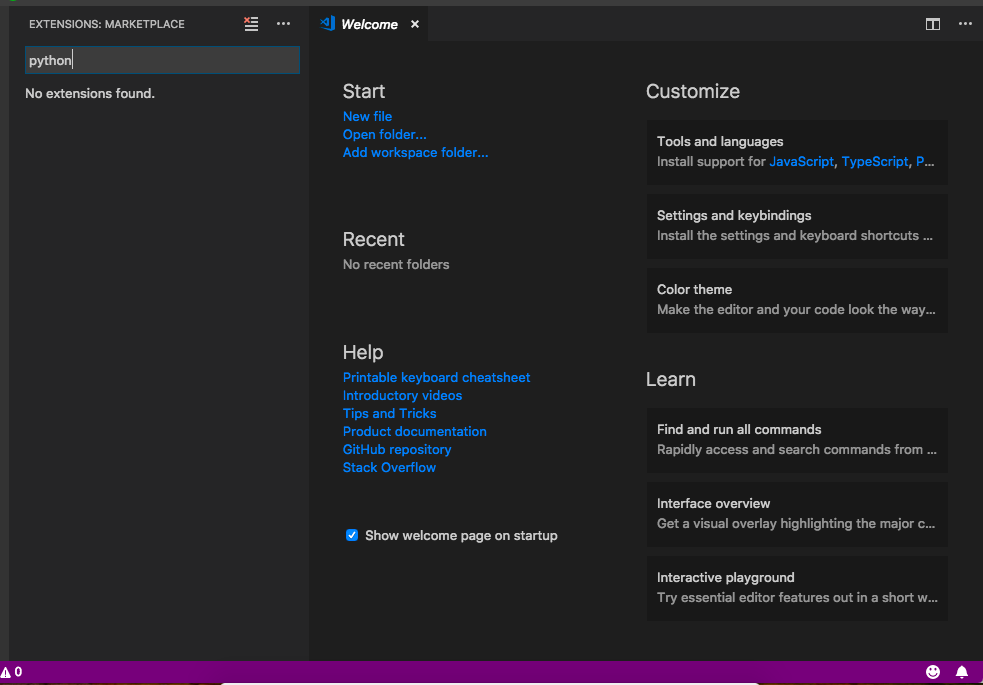Click Add workspace folder...
The image size is (983, 685).
[415, 152]
